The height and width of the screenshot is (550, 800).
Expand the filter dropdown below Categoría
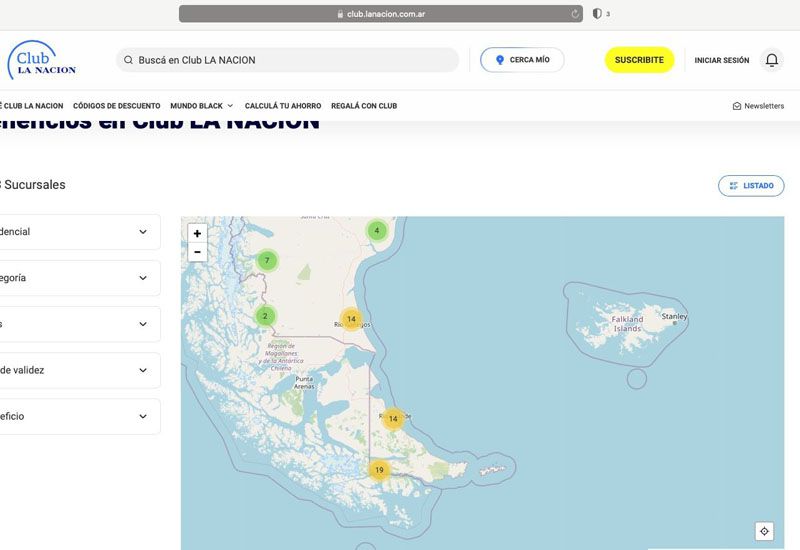tap(79, 324)
